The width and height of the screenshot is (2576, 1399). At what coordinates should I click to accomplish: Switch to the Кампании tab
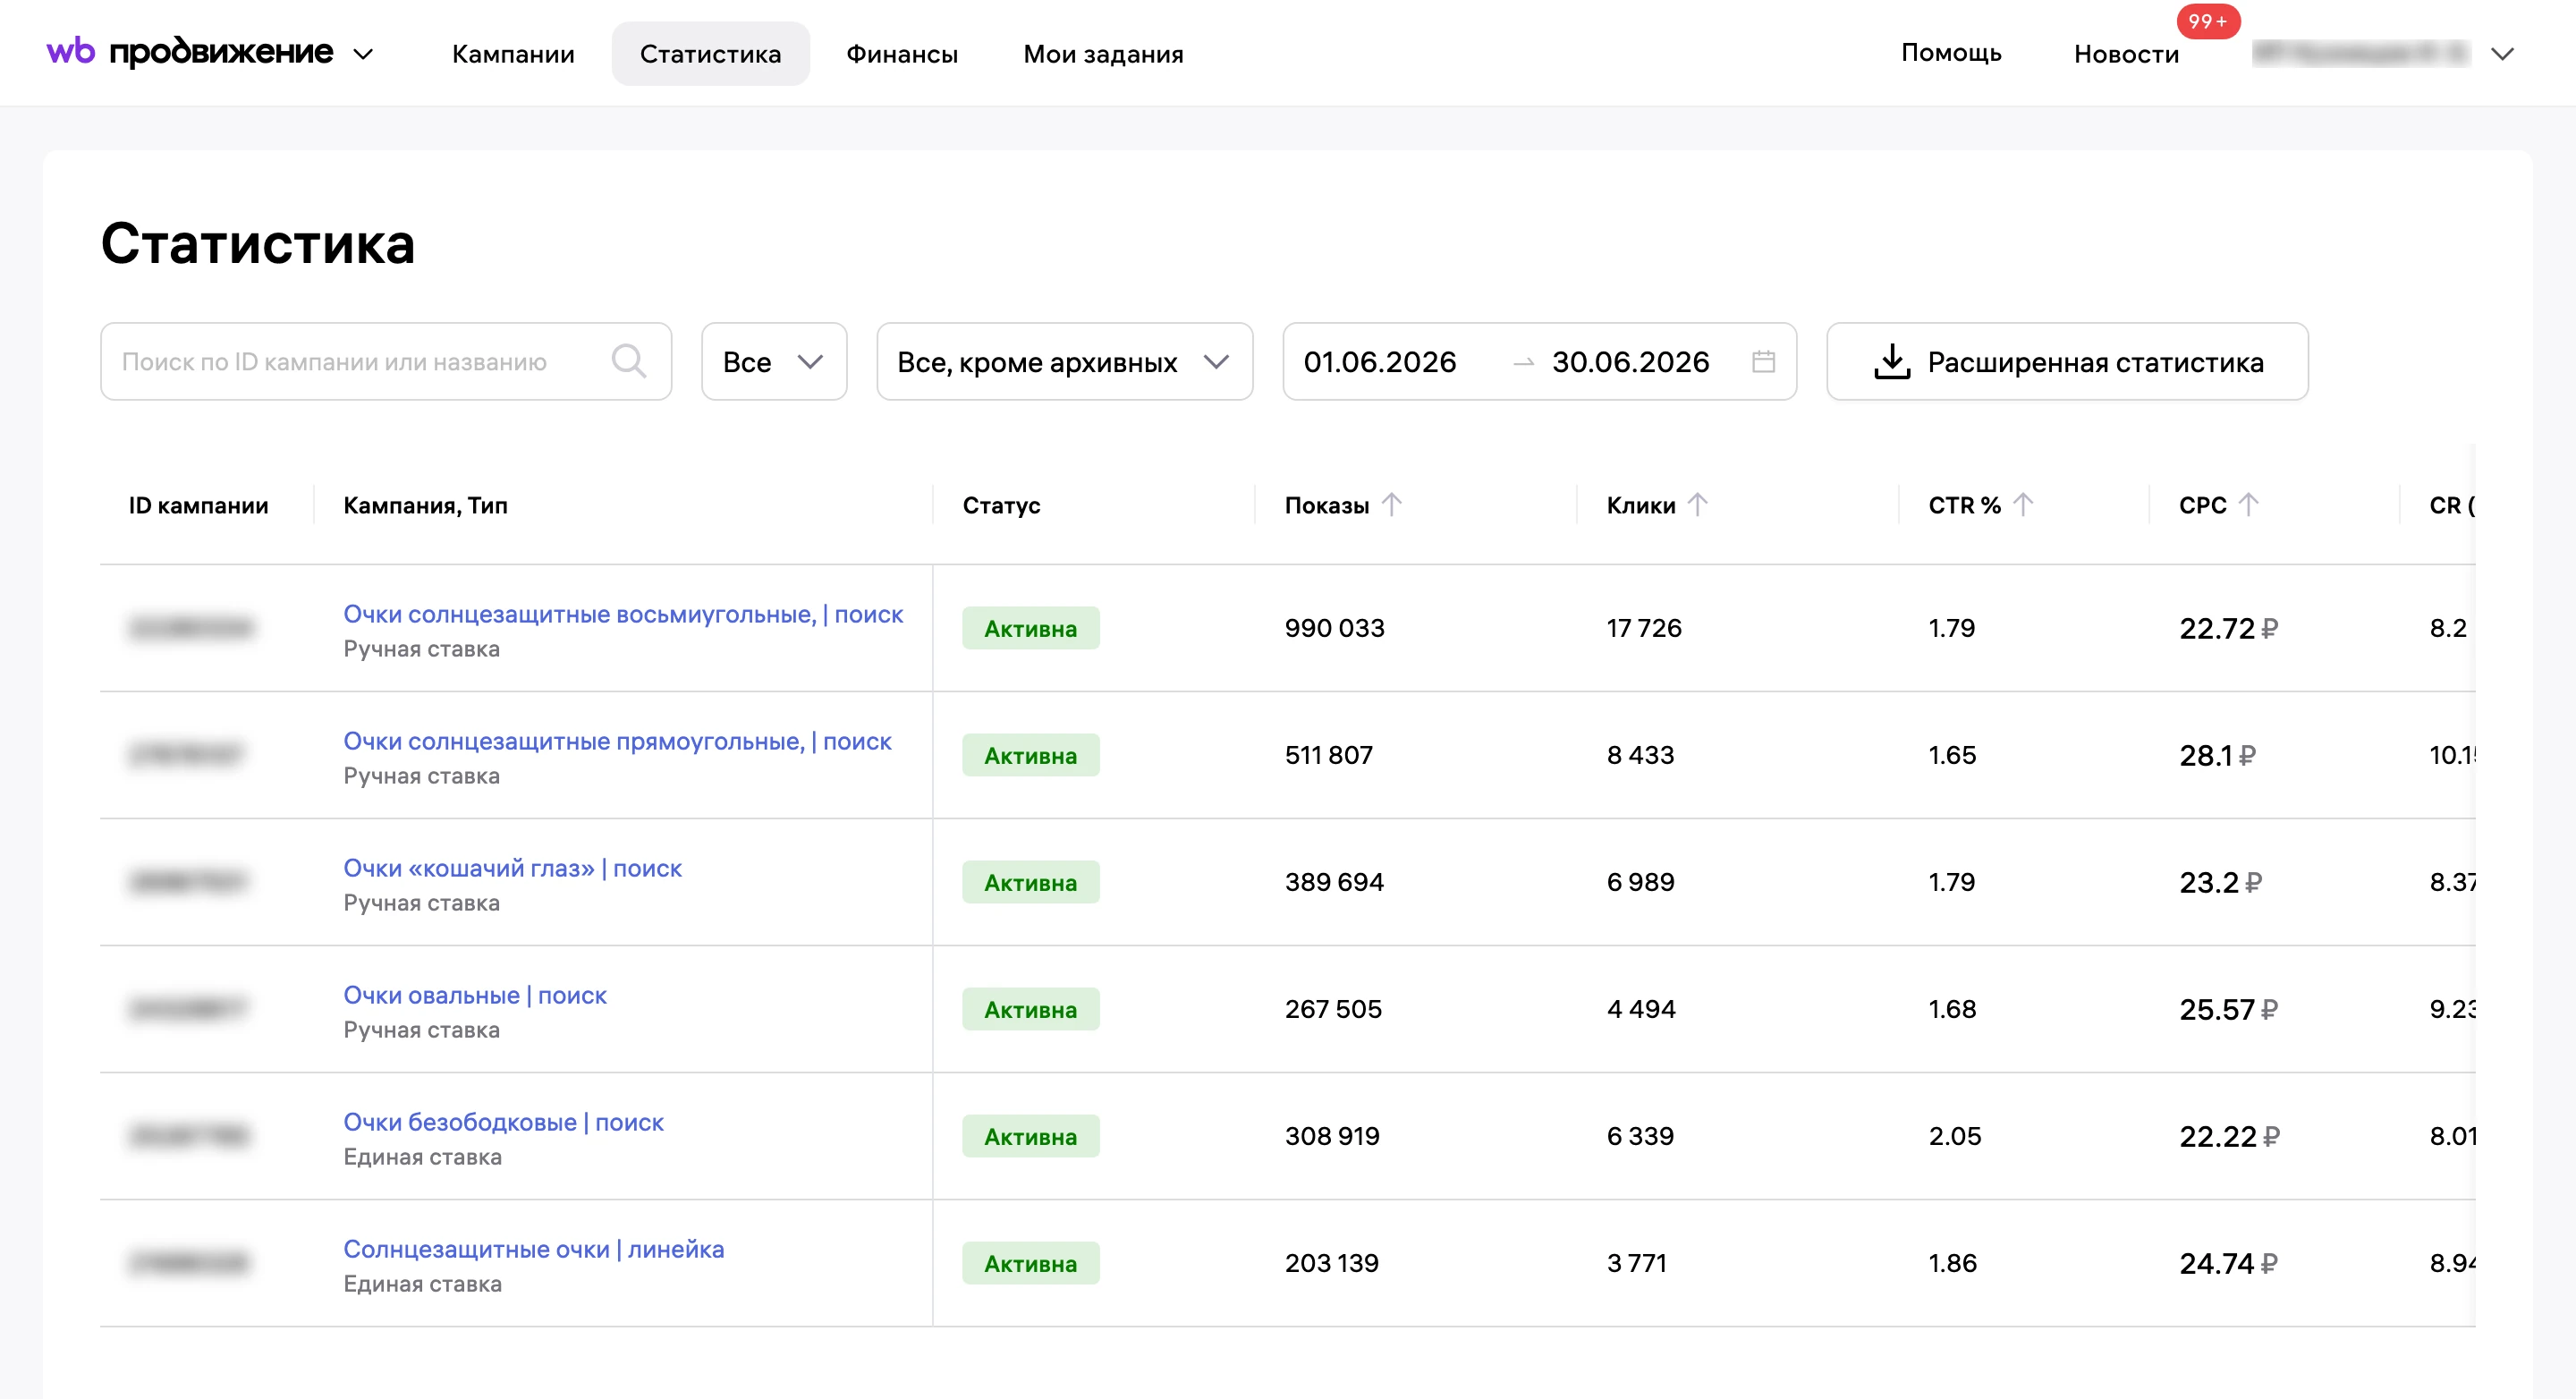click(x=513, y=54)
